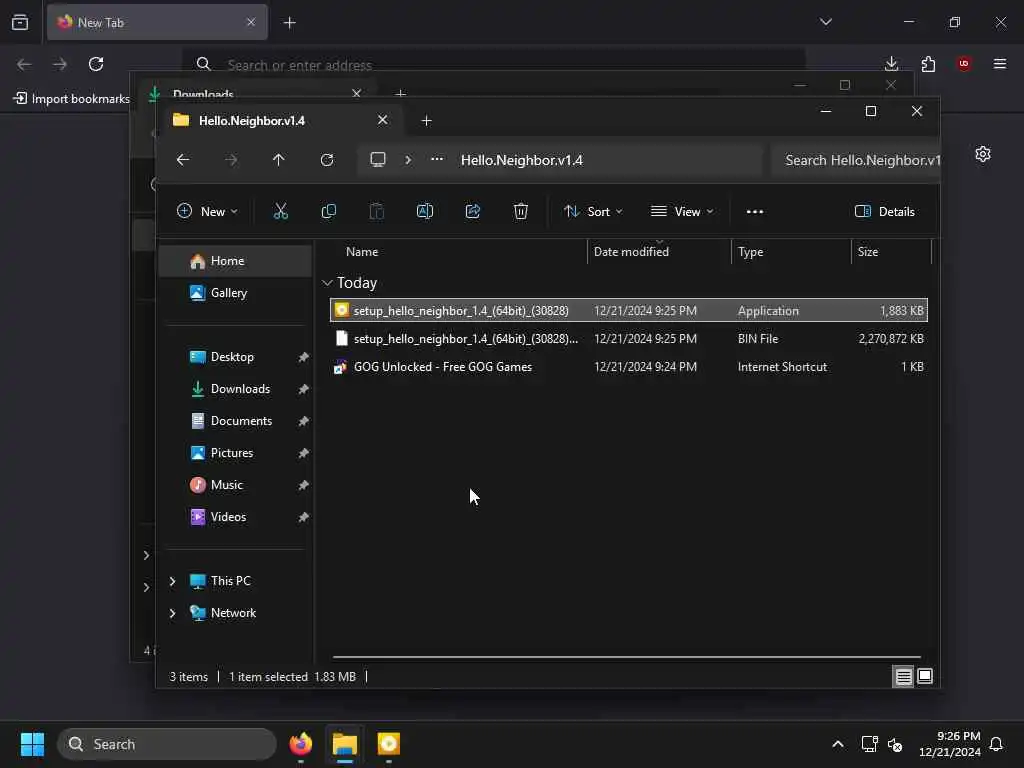
Task: Sort by Date modified column header
Action: [631, 251]
